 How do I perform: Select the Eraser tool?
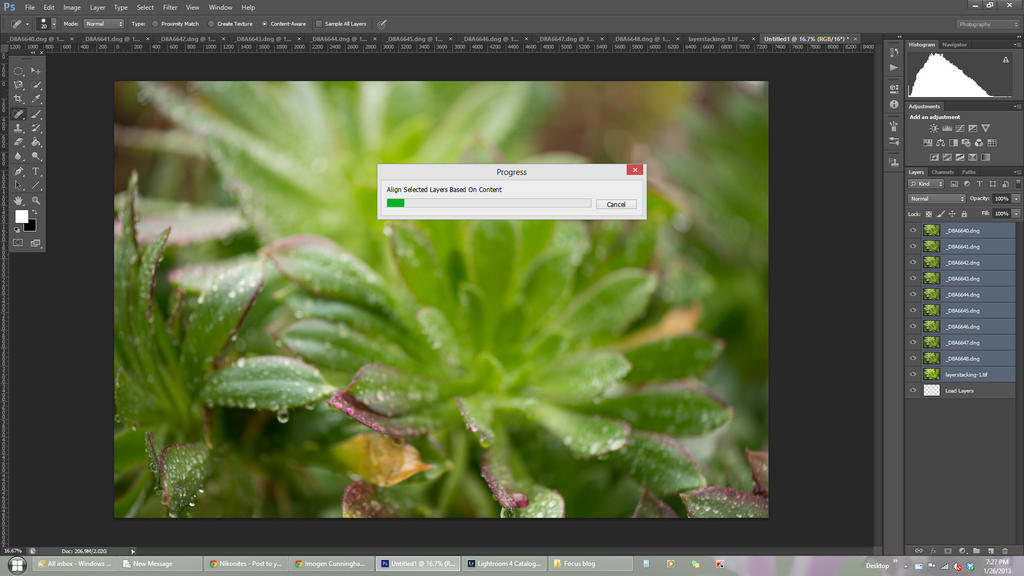tap(18, 142)
